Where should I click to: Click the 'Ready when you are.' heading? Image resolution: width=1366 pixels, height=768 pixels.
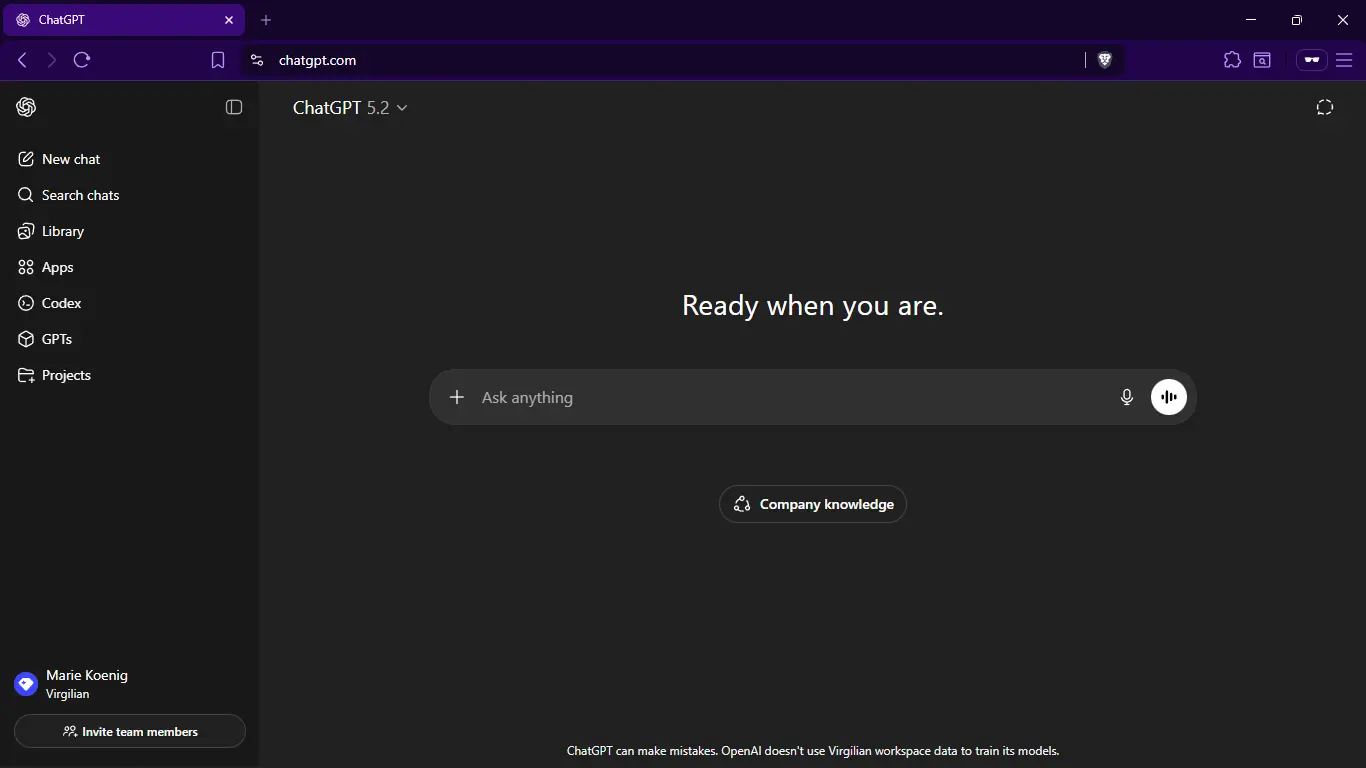pyautogui.click(x=813, y=305)
